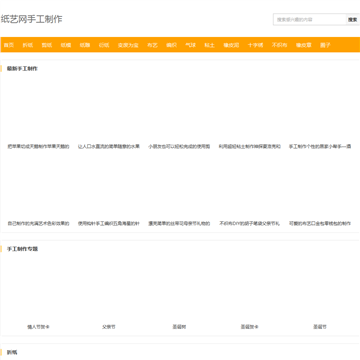Open the article about 苹果天鹅

point(38,146)
